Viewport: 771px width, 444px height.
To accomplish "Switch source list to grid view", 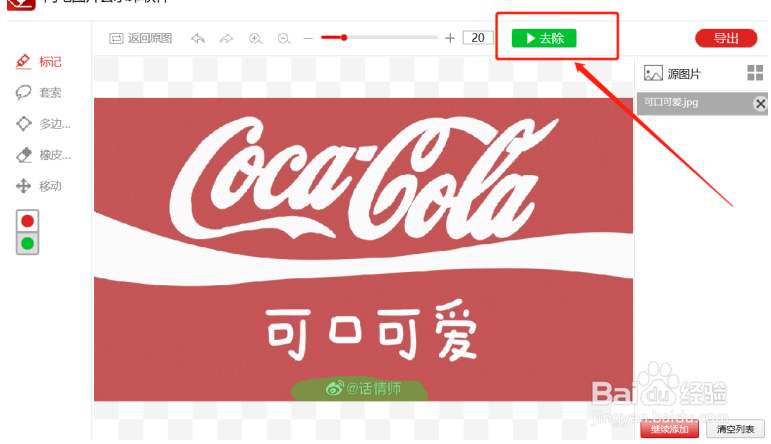I will coord(755,73).
